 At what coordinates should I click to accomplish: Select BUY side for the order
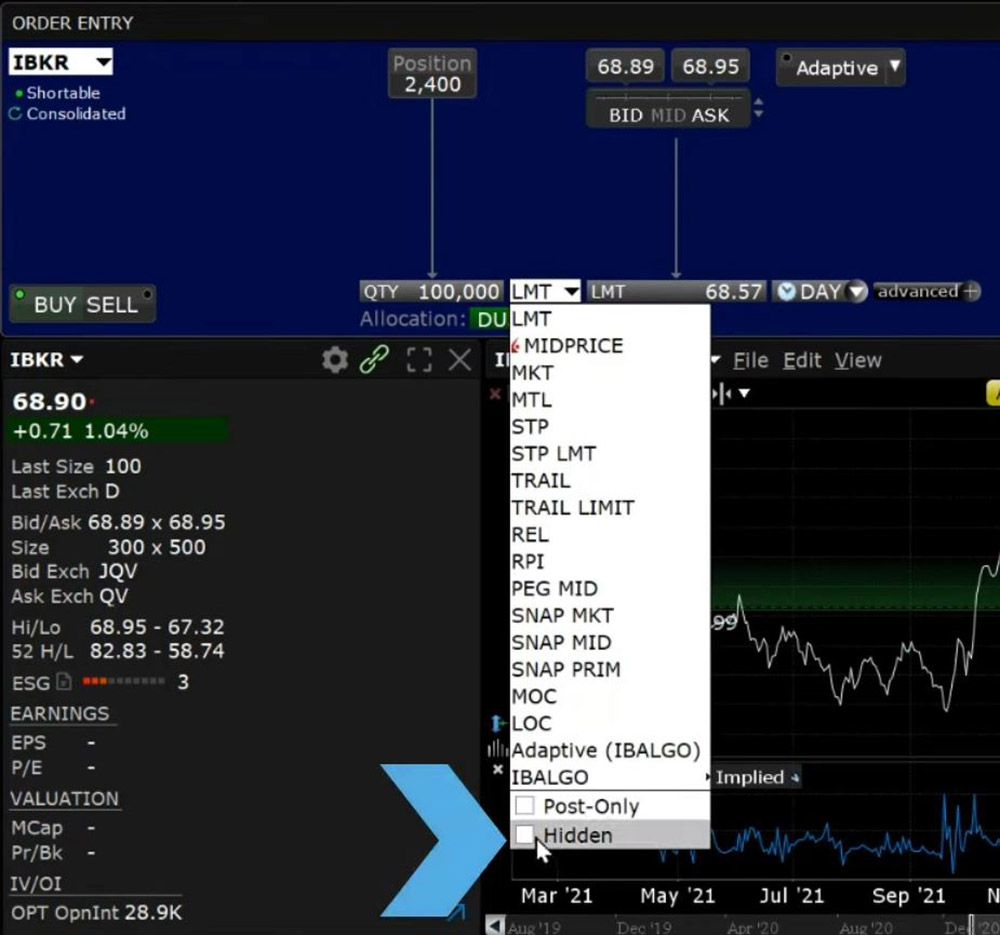(55, 304)
